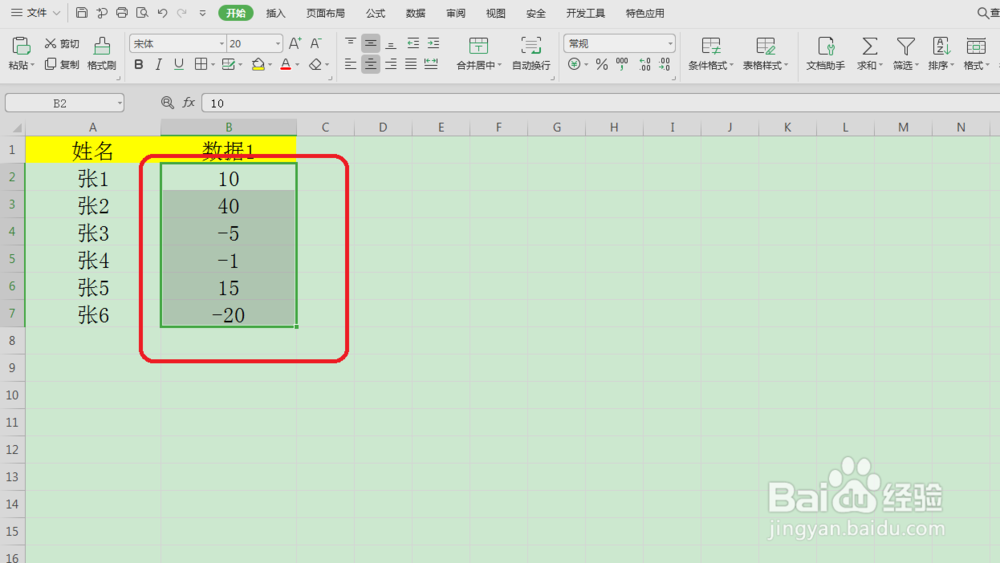1000x563 pixels.
Task: Apply thousands separator format
Action: click(x=622, y=64)
